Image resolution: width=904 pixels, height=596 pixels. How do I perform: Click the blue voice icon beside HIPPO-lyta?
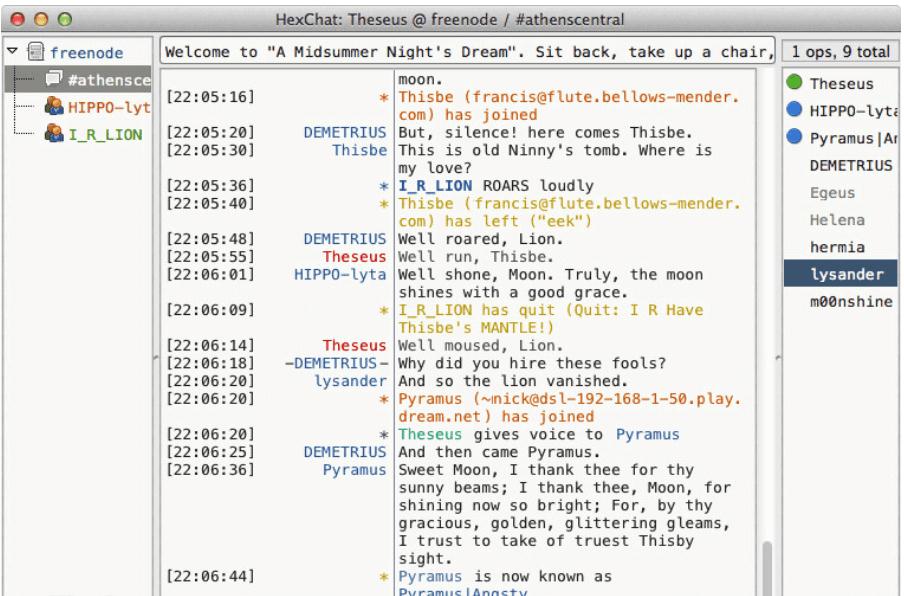pyautogui.click(x=794, y=109)
